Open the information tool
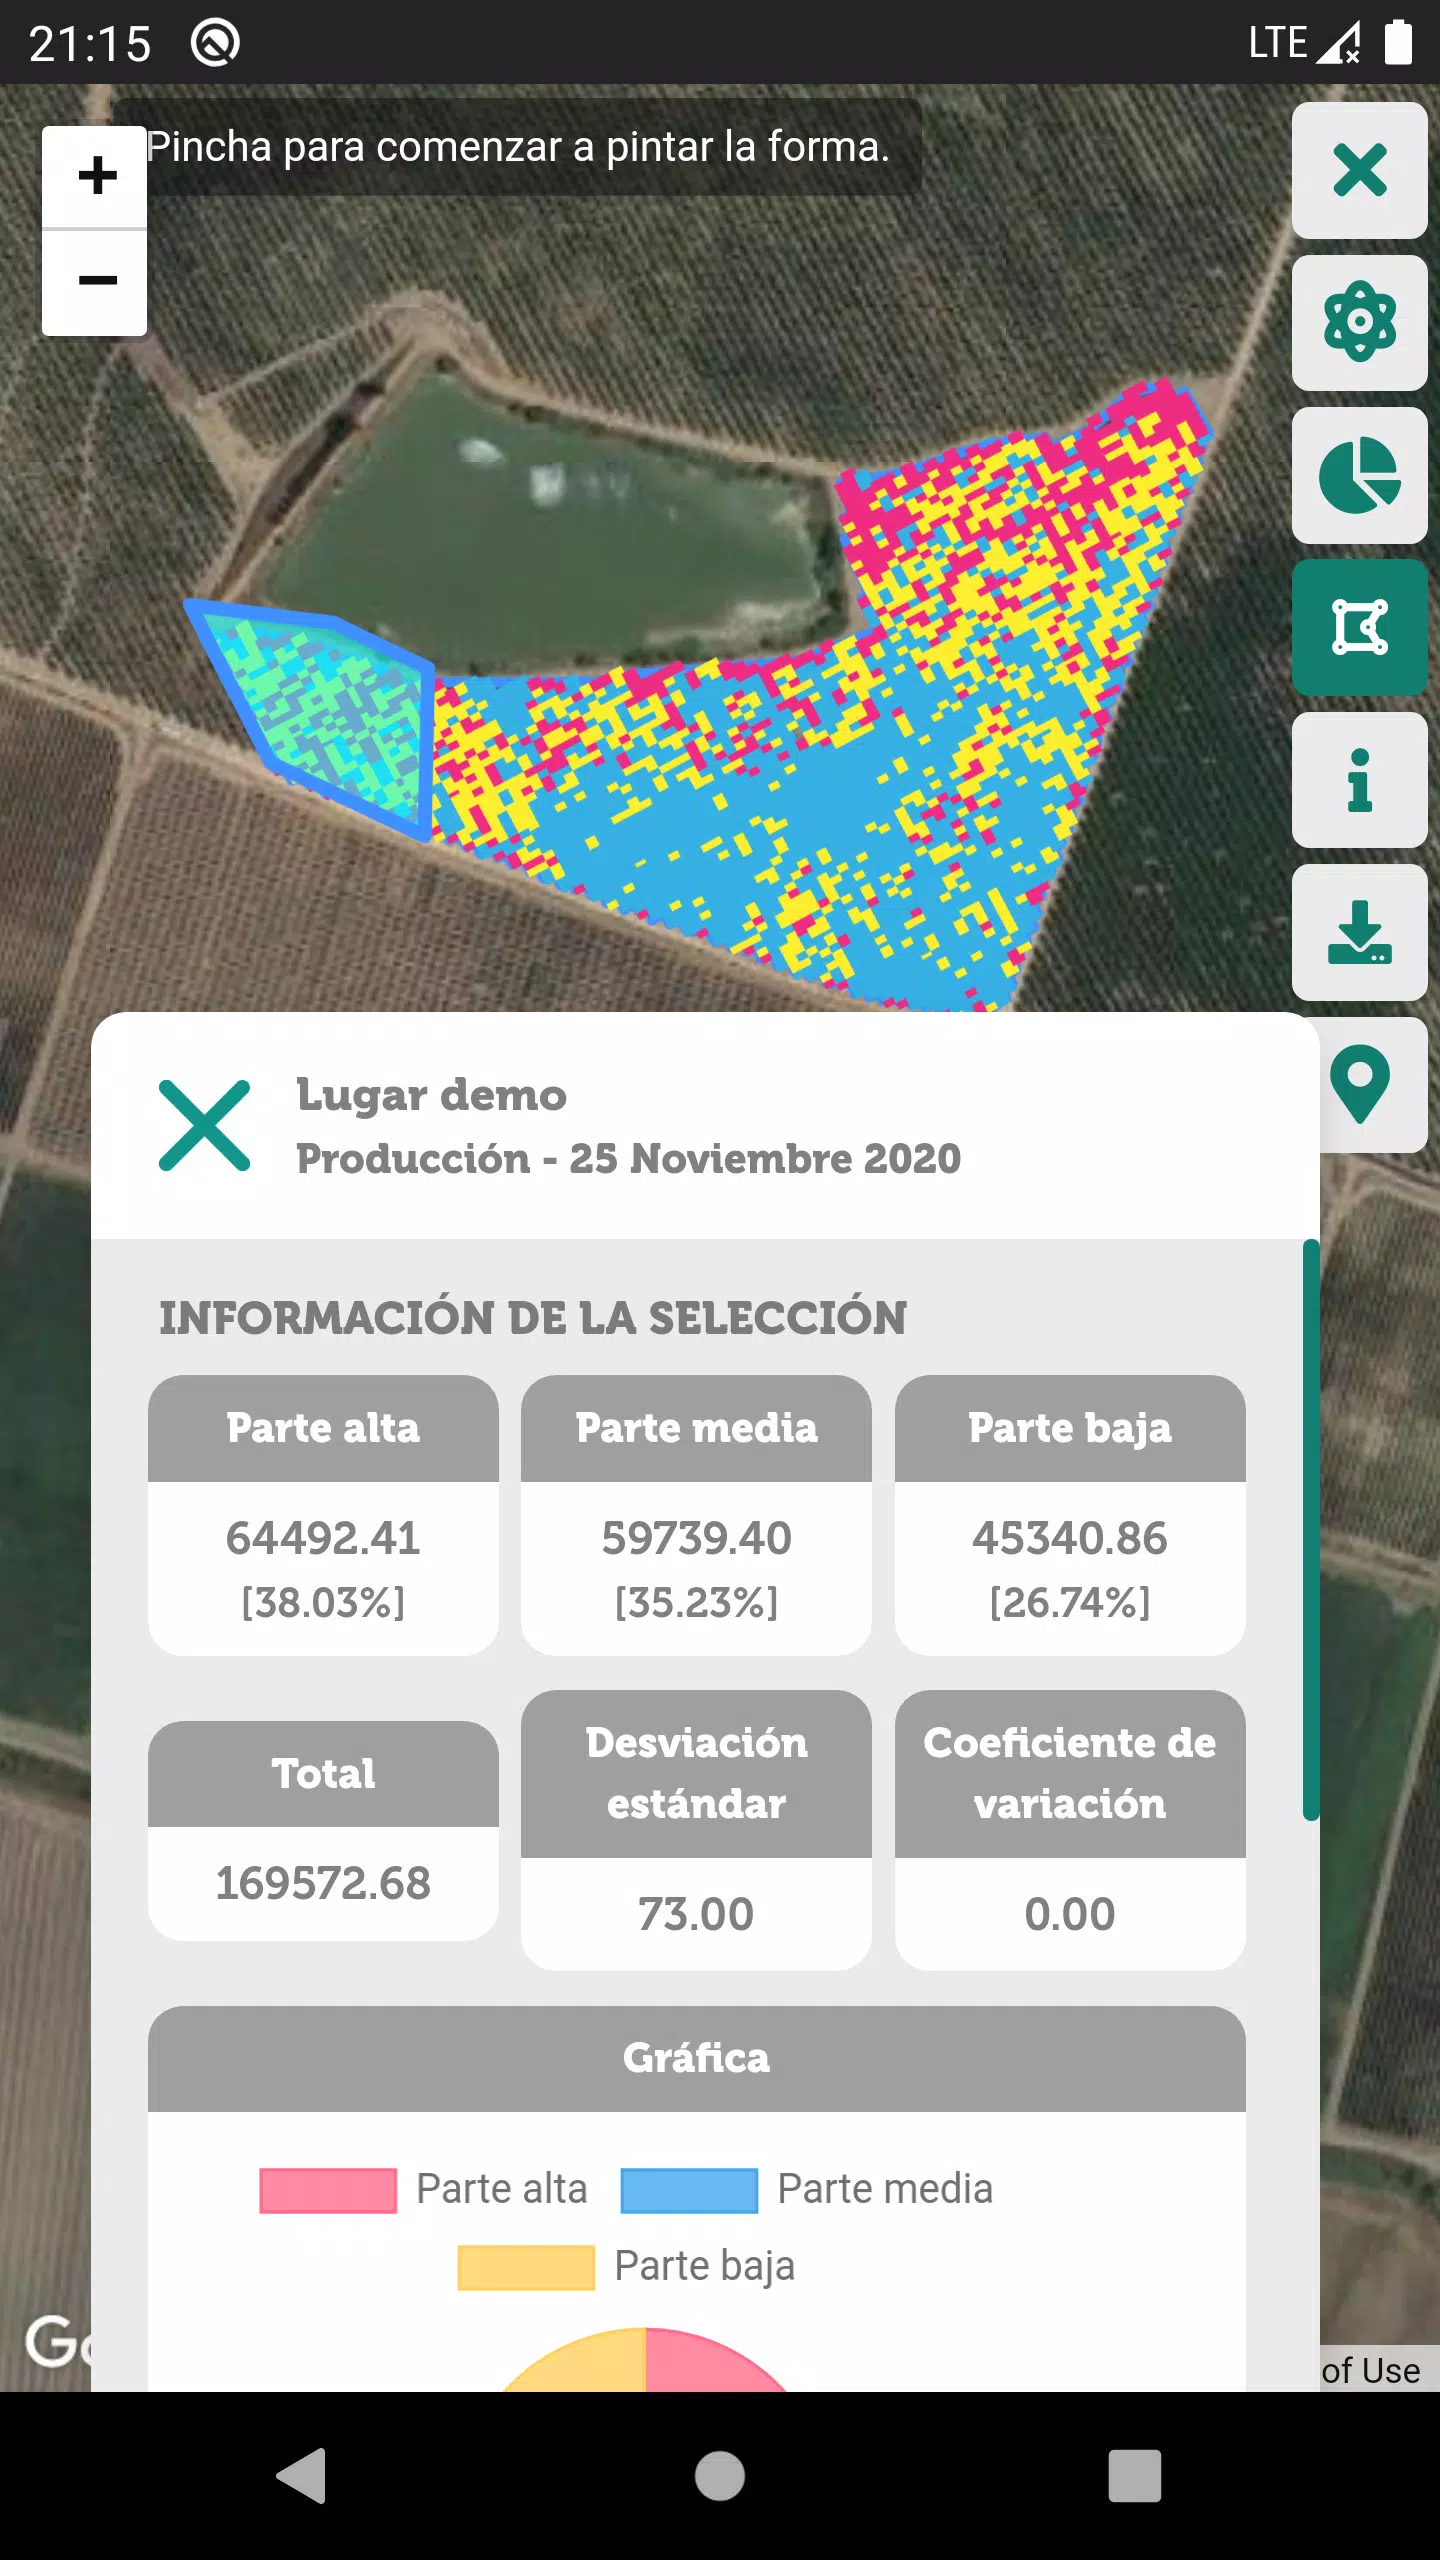The height and width of the screenshot is (2560, 1440). (x=1359, y=780)
